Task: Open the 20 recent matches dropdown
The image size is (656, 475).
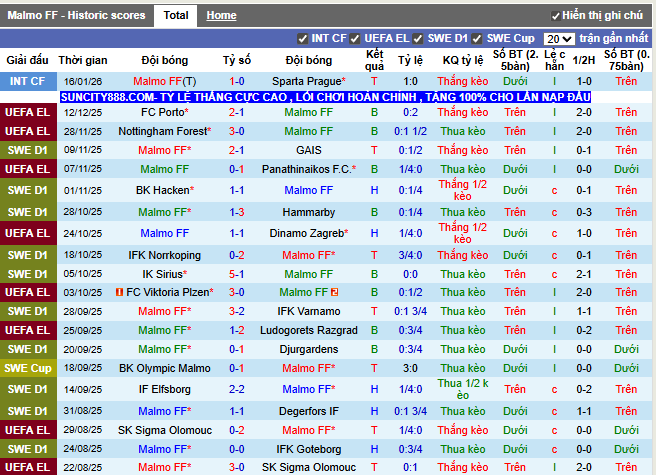Action: 559,39
